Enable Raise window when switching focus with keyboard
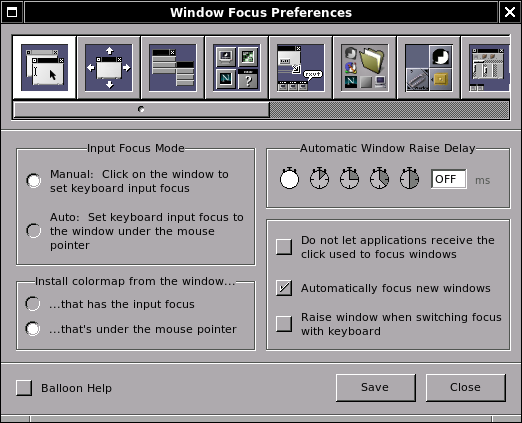The height and width of the screenshot is (423, 522). click(x=284, y=324)
